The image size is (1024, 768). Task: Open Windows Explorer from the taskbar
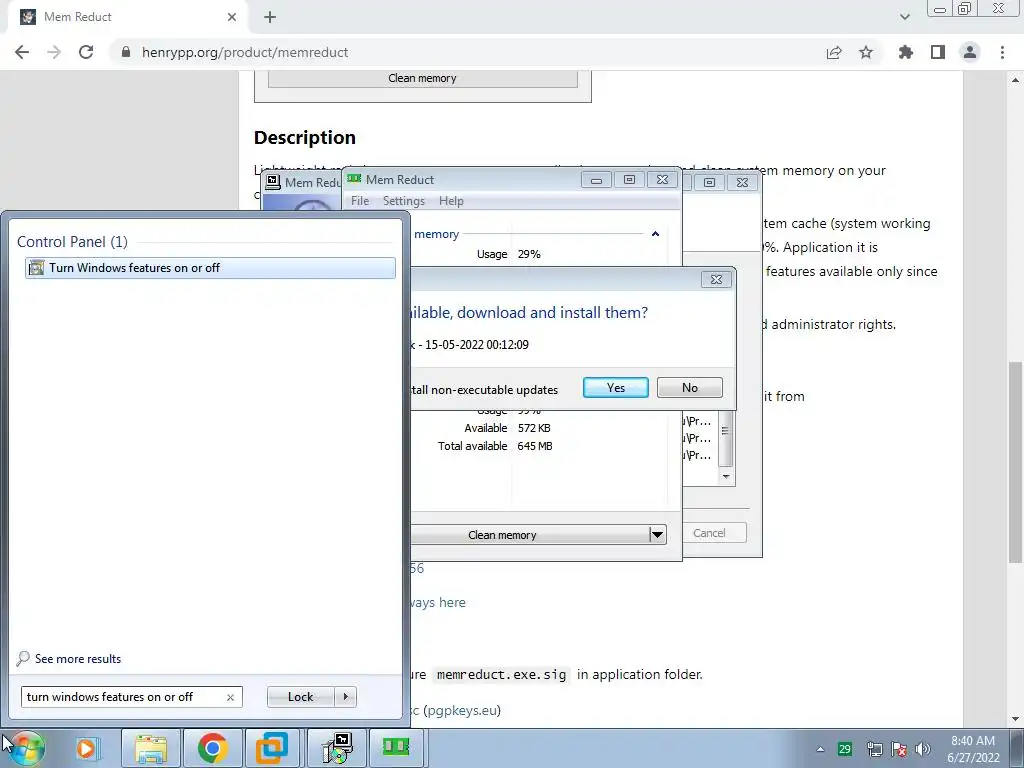(151, 748)
